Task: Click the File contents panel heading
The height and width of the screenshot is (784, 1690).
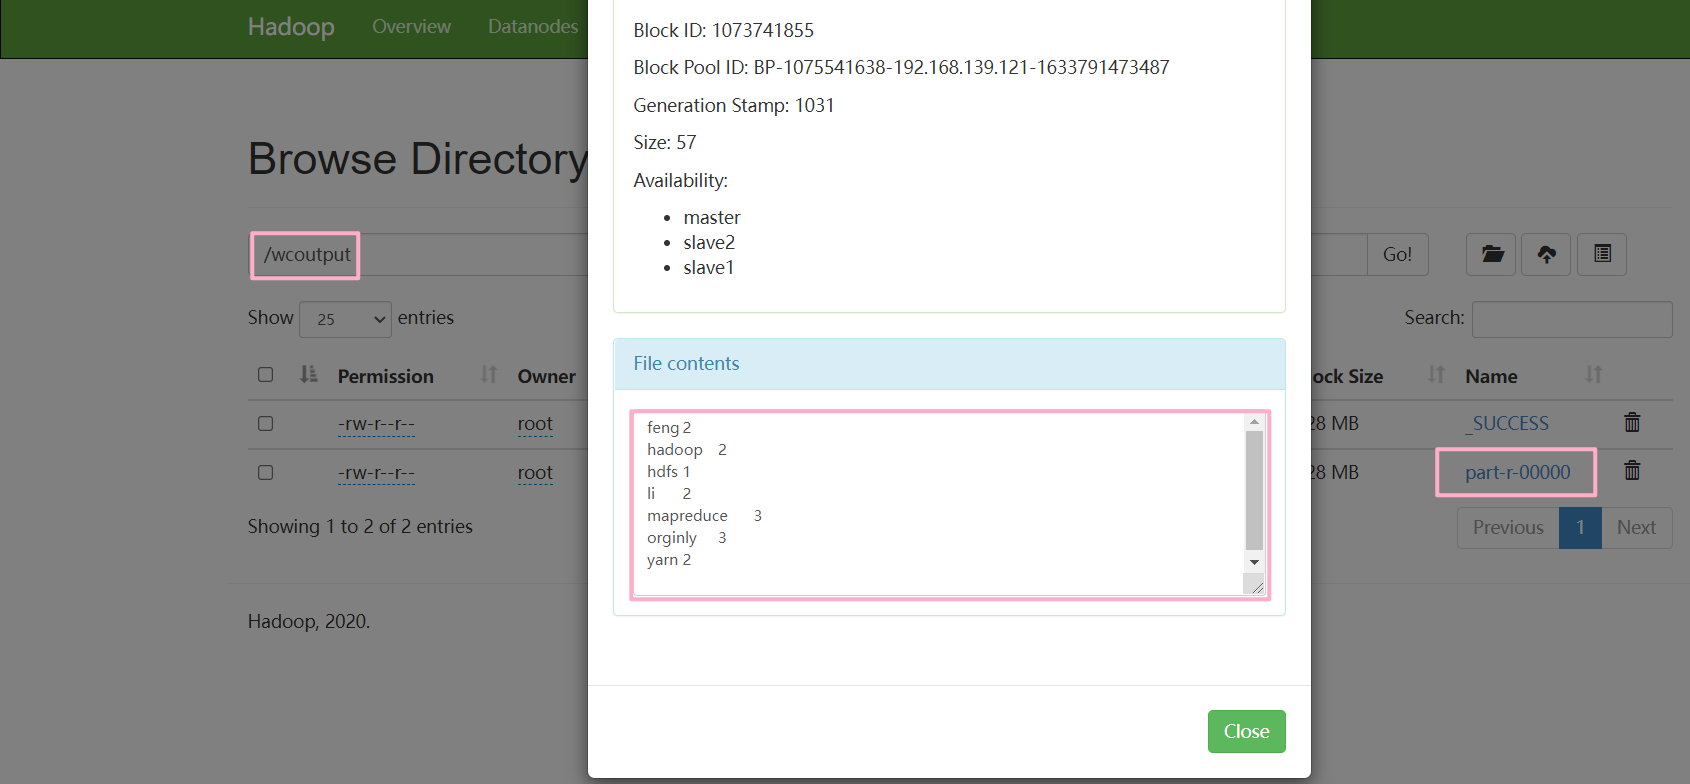Action: pyautogui.click(x=949, y=364)
